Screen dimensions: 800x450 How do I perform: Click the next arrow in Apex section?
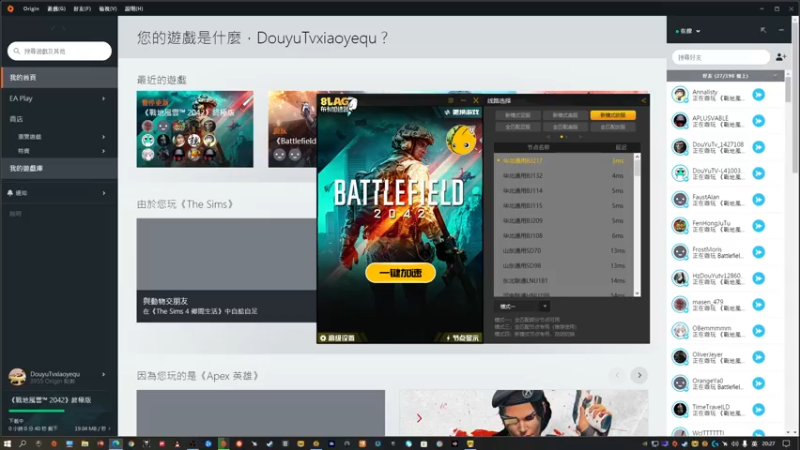pyautogui.click(x=639, y=376)
